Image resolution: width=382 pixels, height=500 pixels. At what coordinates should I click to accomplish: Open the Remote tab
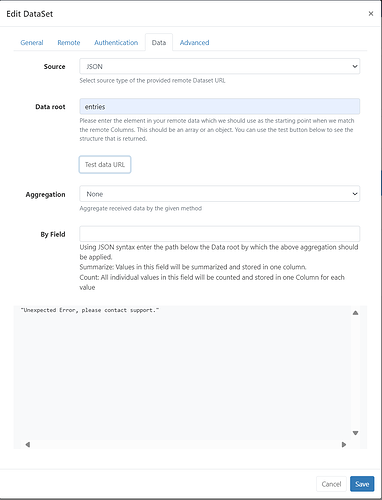[69, 43]
